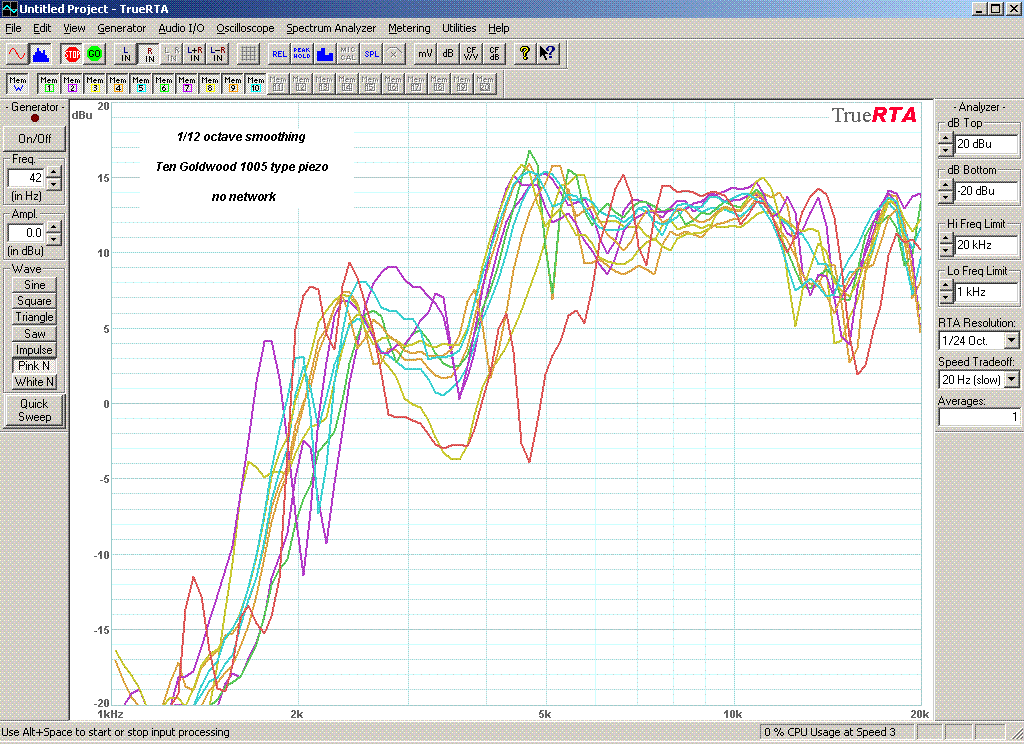Click the Mem 7 memory button
Viewport: 1024px width, 744px height.
point(187,84)
